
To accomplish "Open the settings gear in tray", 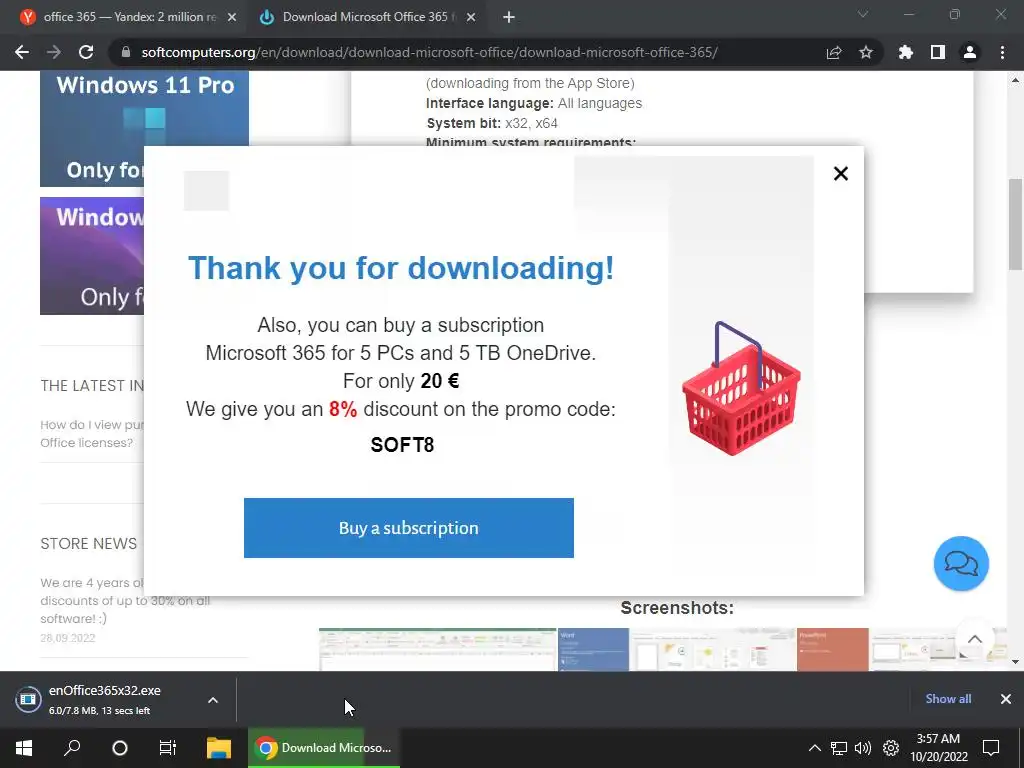I will (891, 748).
